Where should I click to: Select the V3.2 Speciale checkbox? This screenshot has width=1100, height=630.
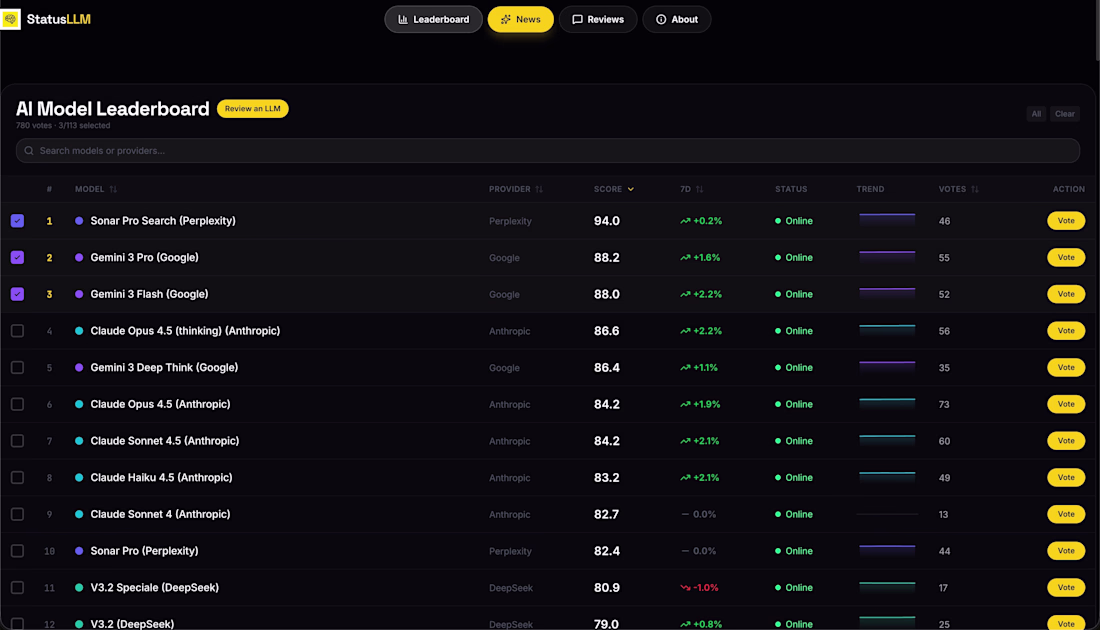tap(18, 588)
